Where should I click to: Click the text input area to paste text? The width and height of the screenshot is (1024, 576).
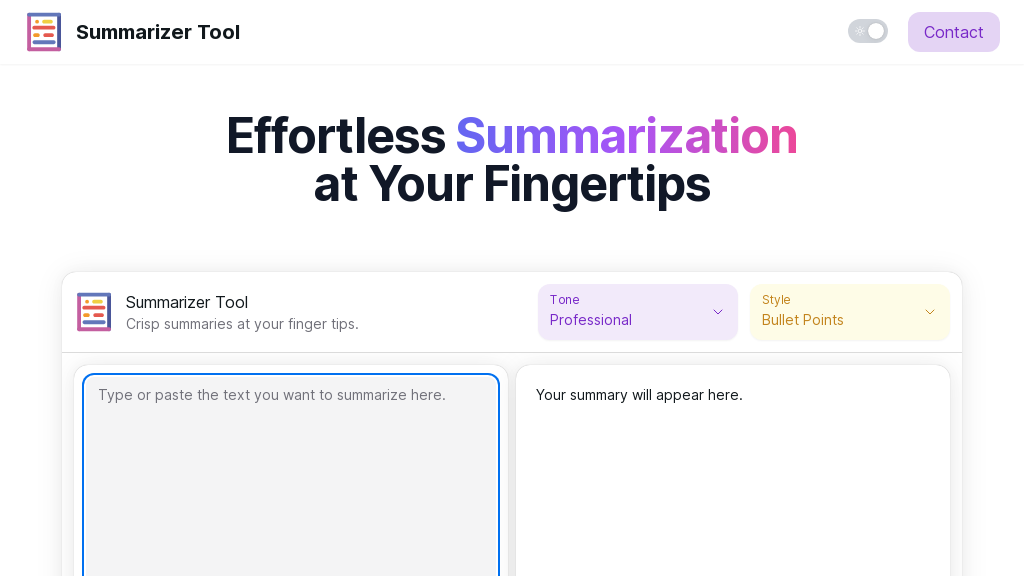[x=290, y=470]
